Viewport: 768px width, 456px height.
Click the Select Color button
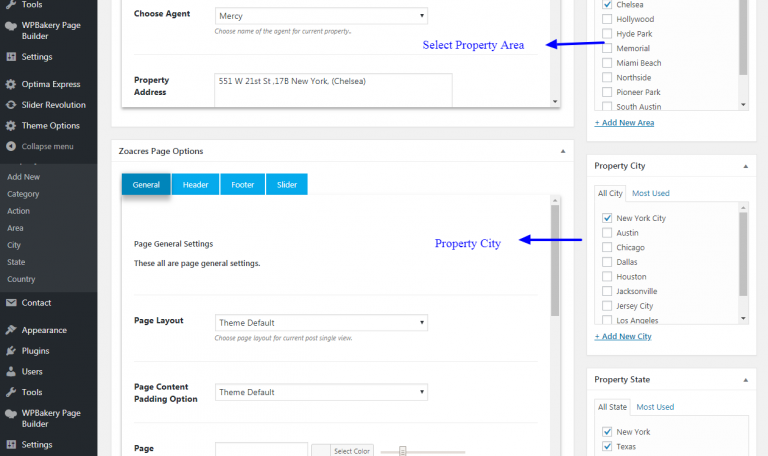[352, 451]
